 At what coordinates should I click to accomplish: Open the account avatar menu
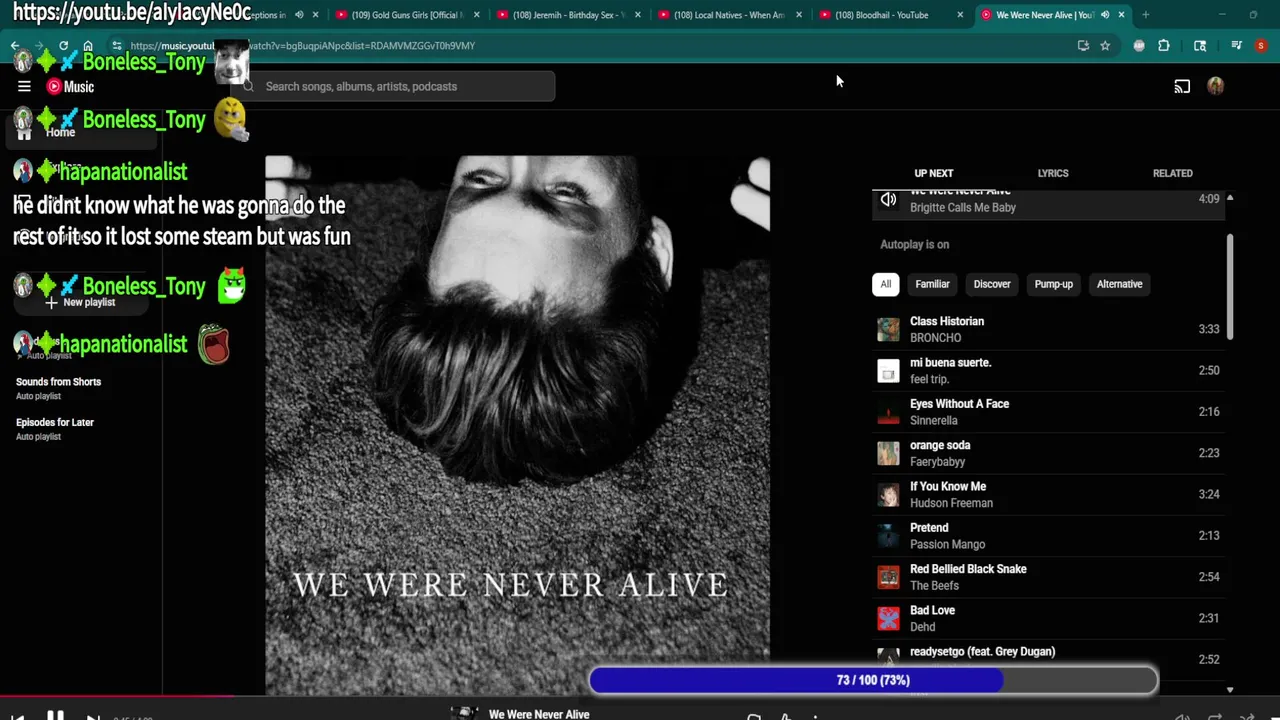[x=1215, y=86]
